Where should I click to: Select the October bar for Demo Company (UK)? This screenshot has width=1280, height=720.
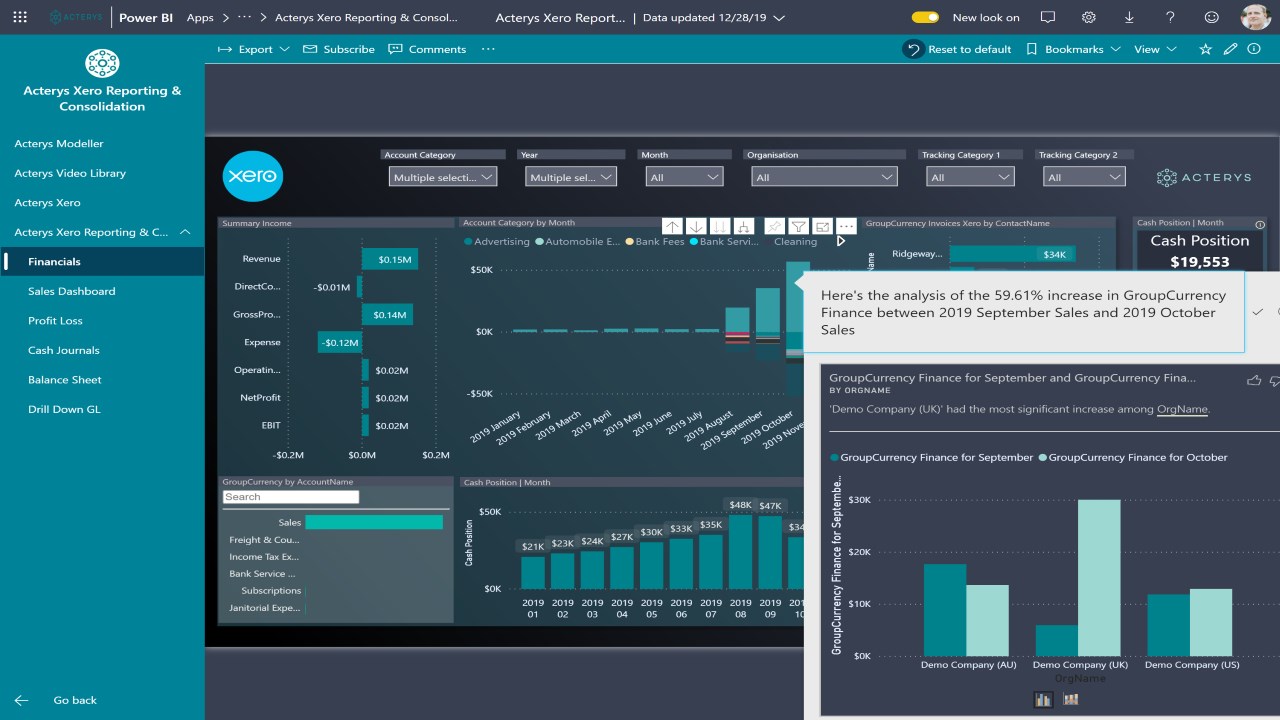tap(1098, 578)
